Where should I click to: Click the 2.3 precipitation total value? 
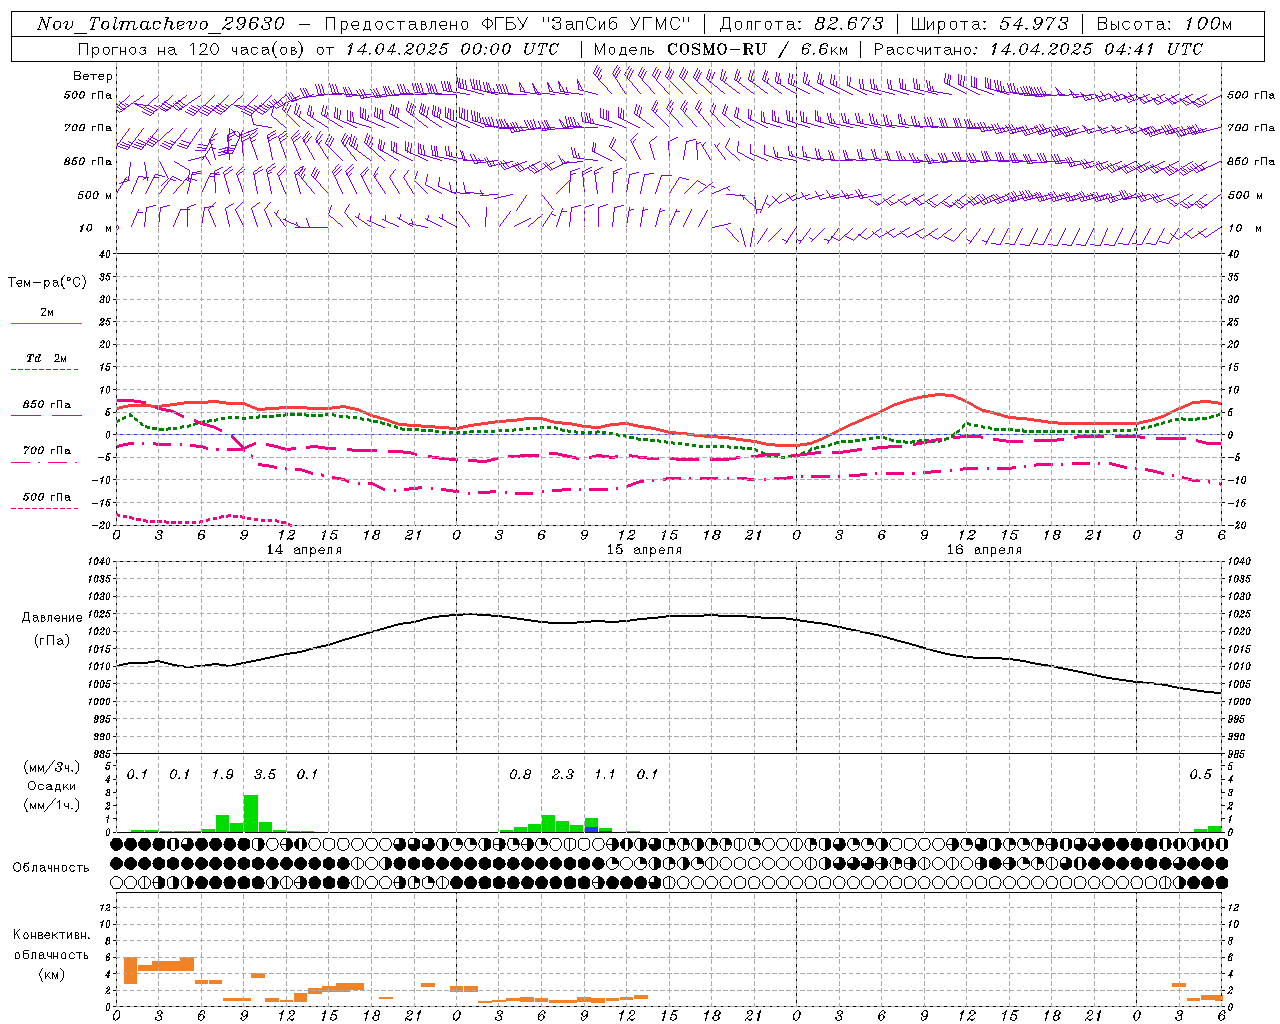tap(563, 775)
